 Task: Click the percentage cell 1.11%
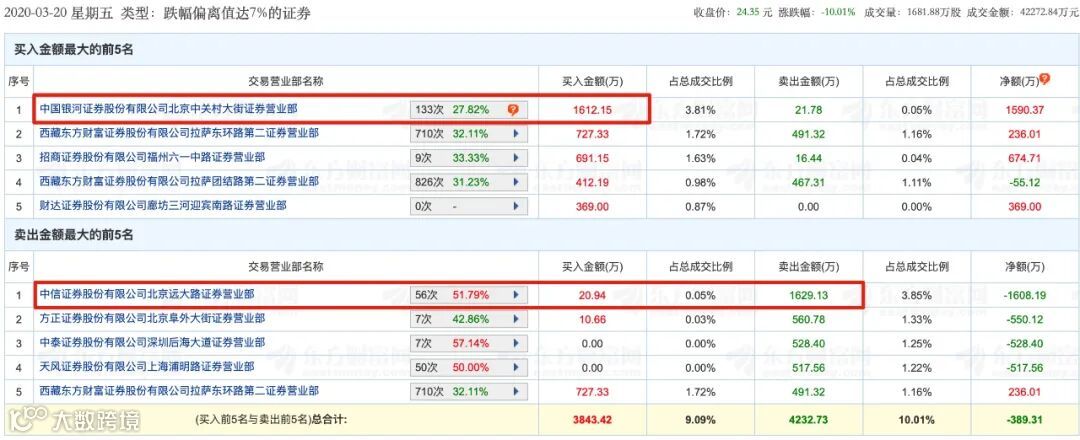917,182
